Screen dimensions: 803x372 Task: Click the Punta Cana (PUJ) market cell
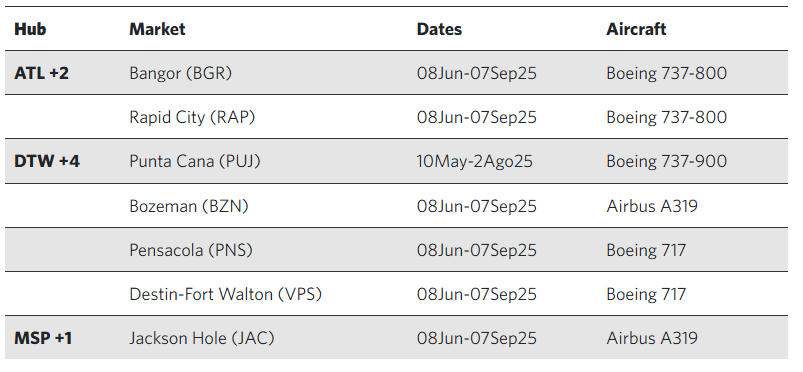pos(195,161)
